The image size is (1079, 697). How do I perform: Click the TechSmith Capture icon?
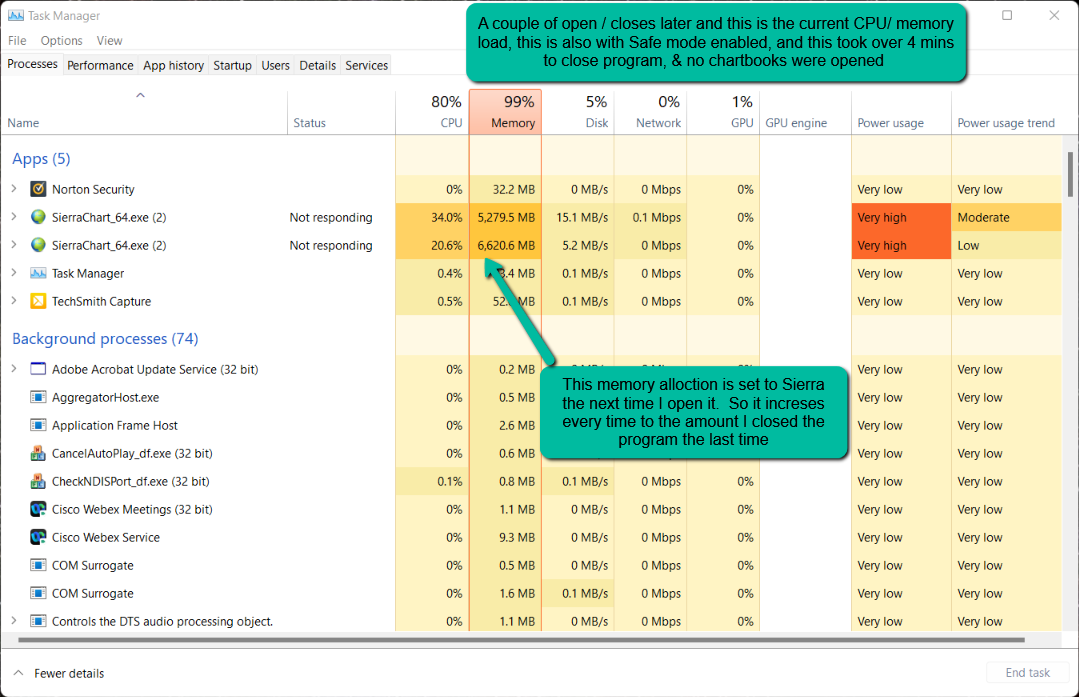pyautogui.click(x=39, y=301)
